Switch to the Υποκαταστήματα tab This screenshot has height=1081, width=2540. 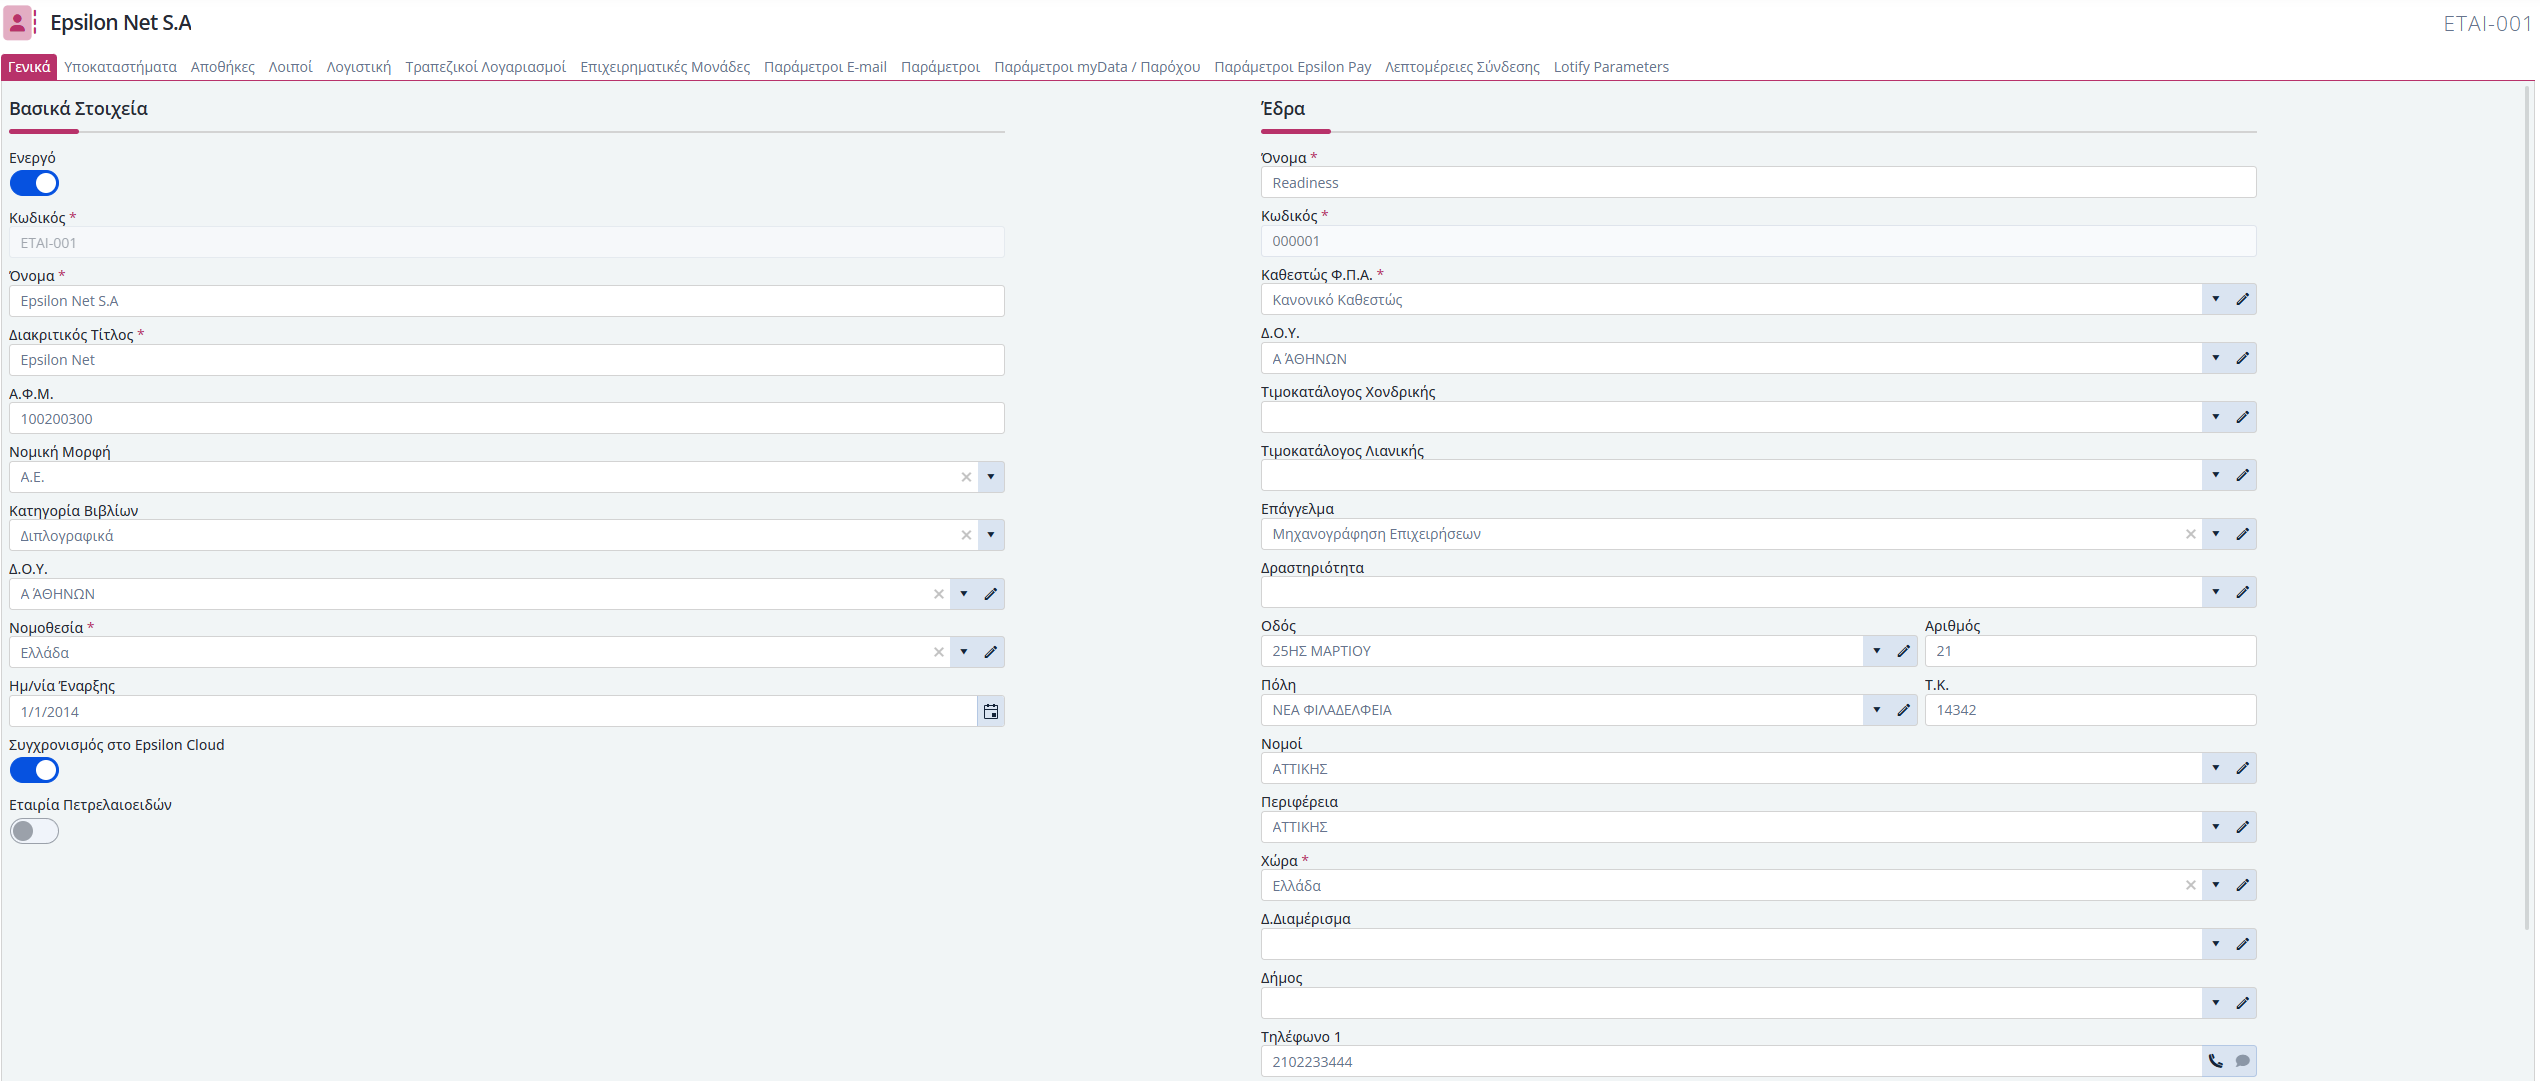coord(120,67)
